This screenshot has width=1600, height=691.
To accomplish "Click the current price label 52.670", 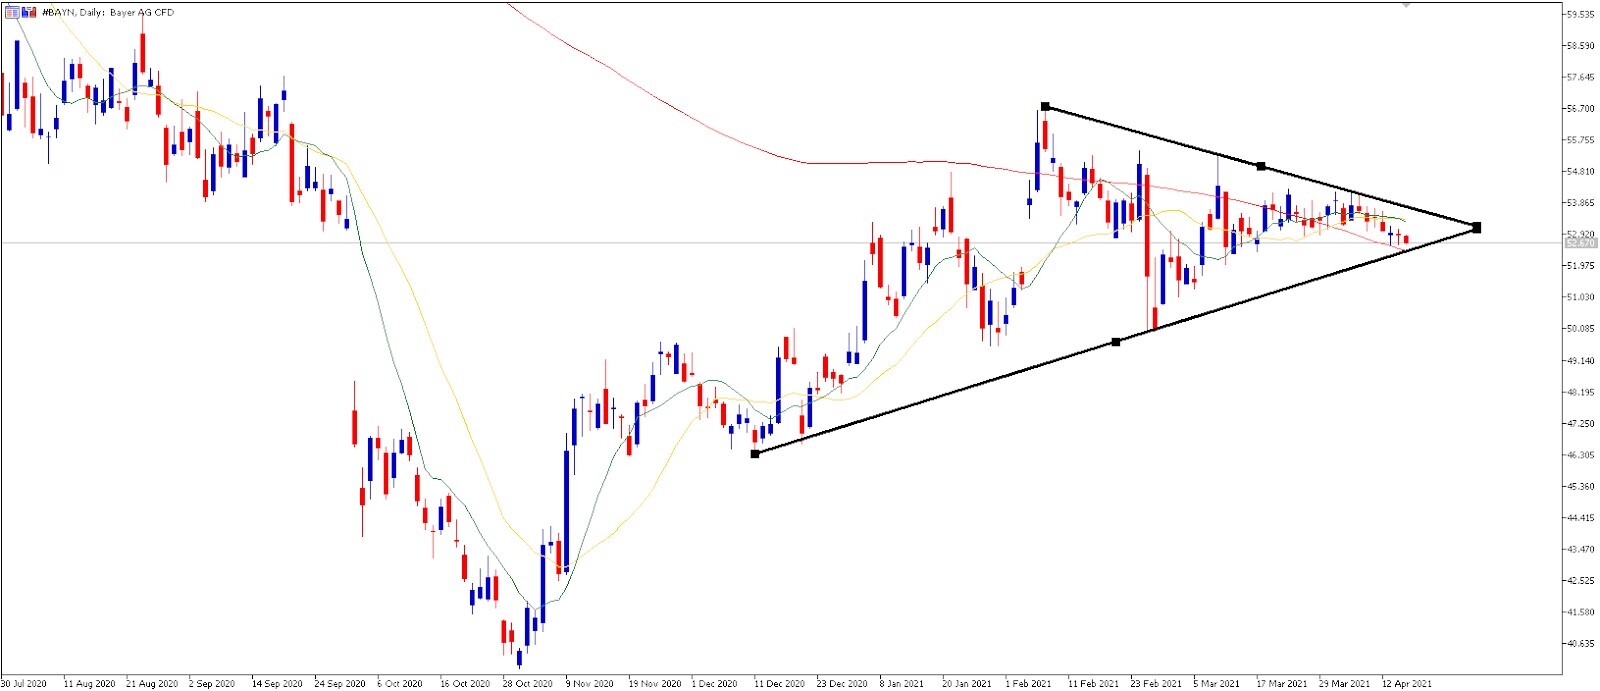I will pos(1580,243).
